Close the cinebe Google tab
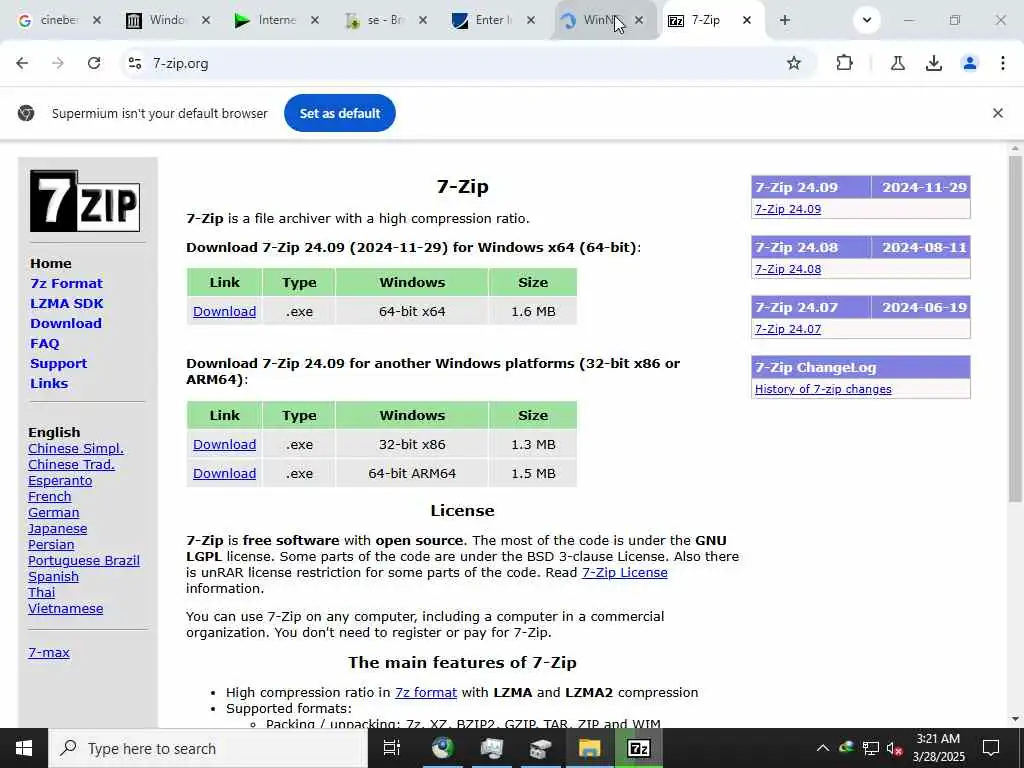Screen dimensions: 1024x768 coord(97,20)
